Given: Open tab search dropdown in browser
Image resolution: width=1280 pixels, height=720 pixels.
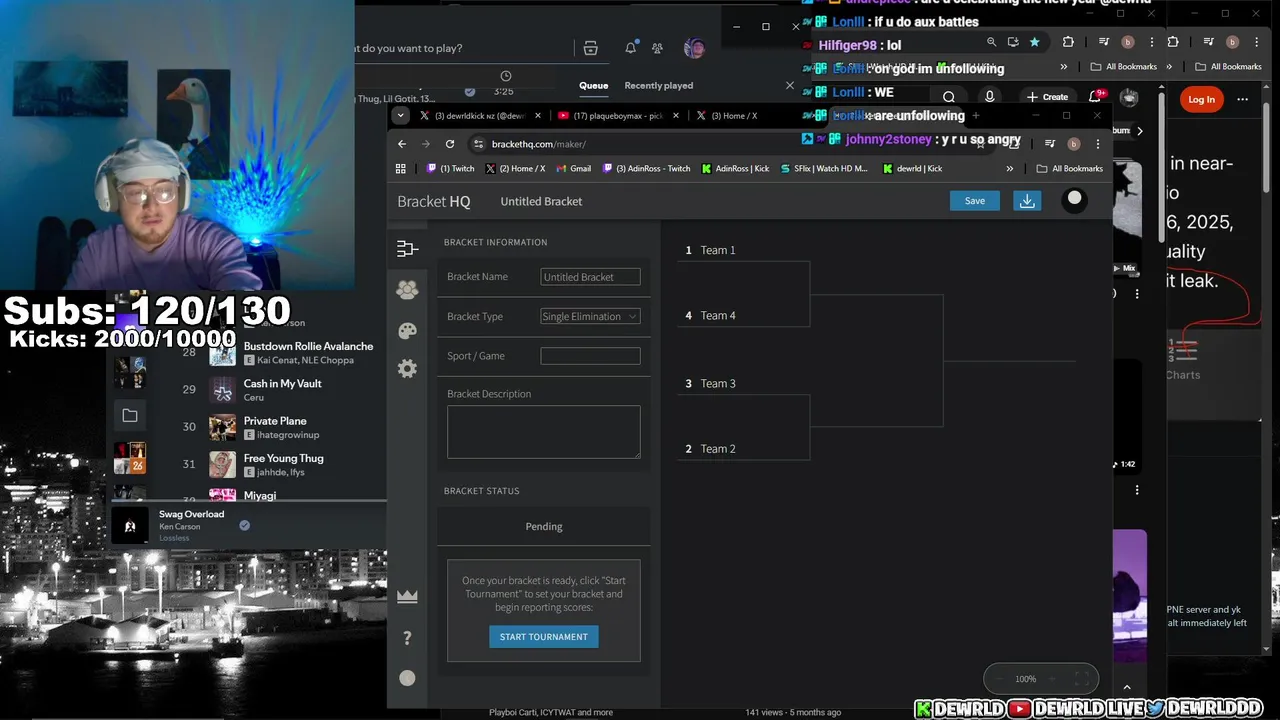Looking at the screenshot, I should (x=400, y=116).
